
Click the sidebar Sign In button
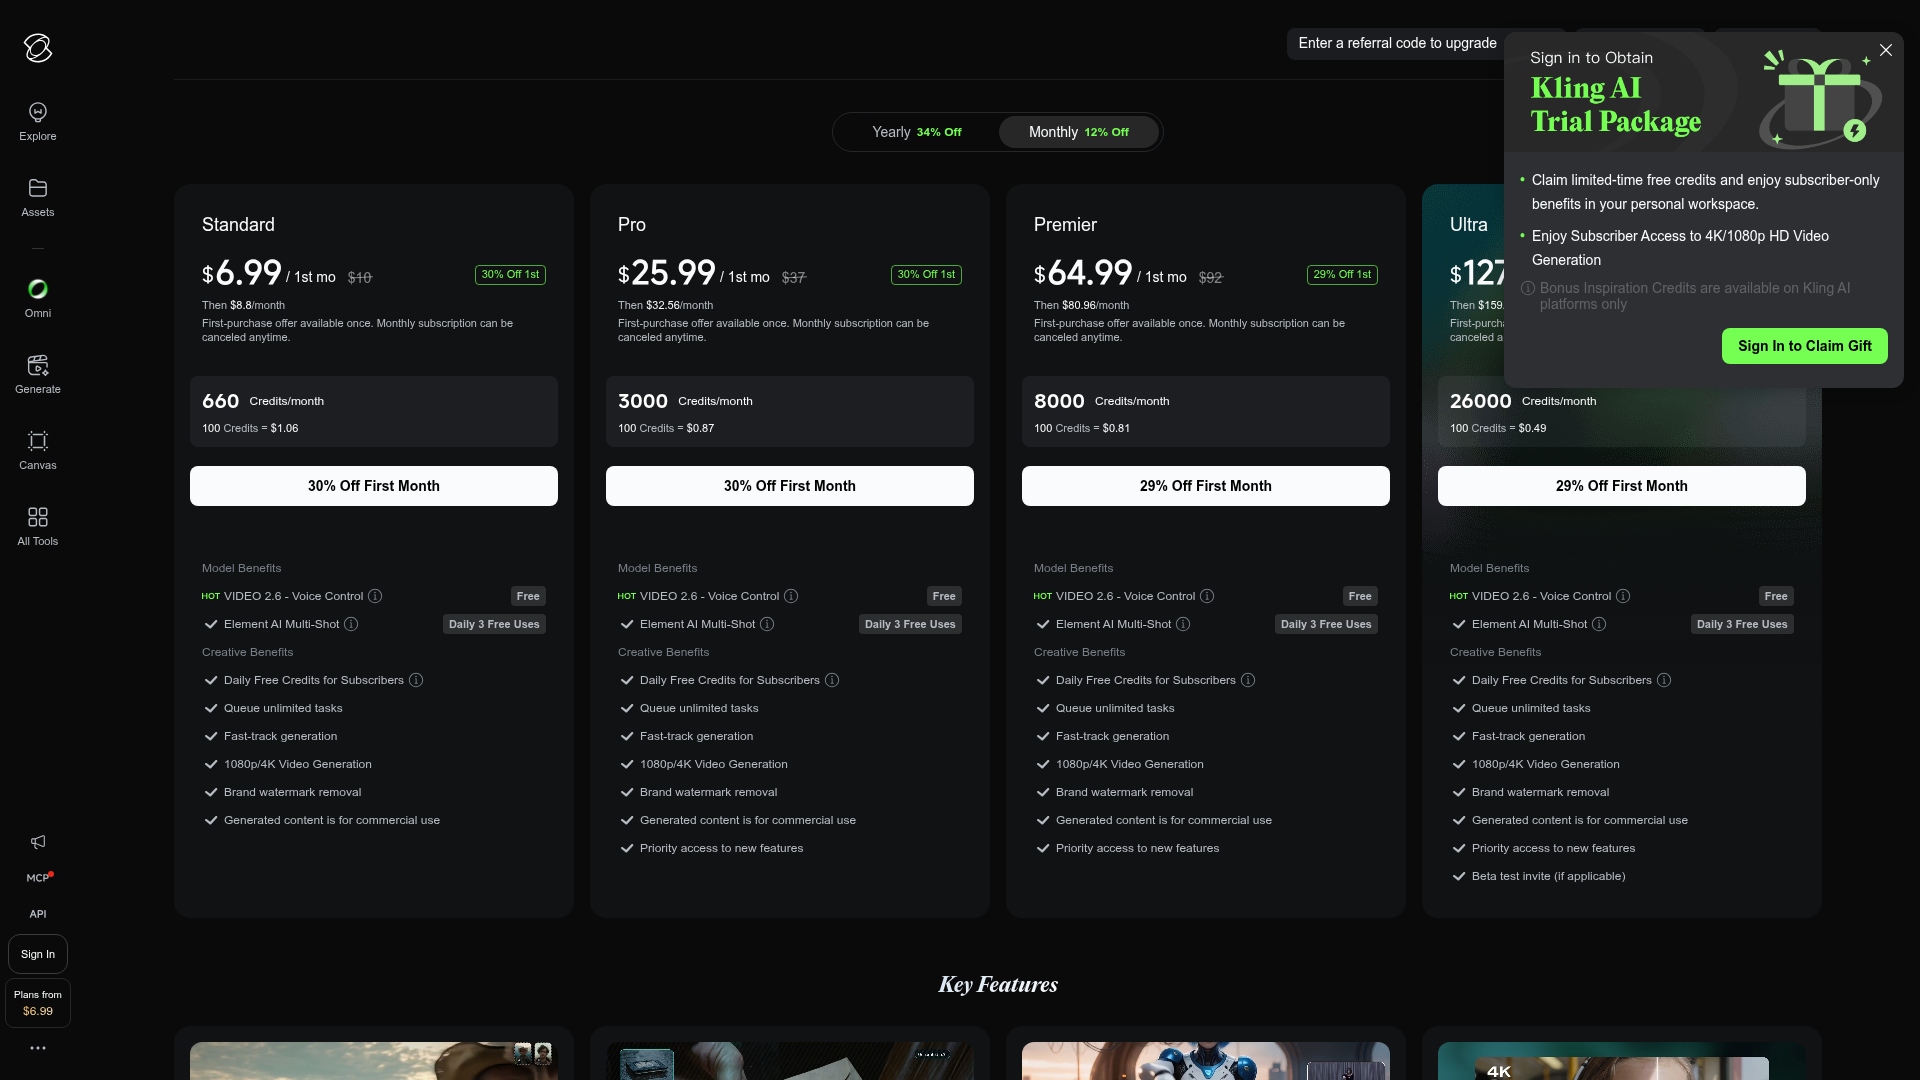click(x=38, y=954)
